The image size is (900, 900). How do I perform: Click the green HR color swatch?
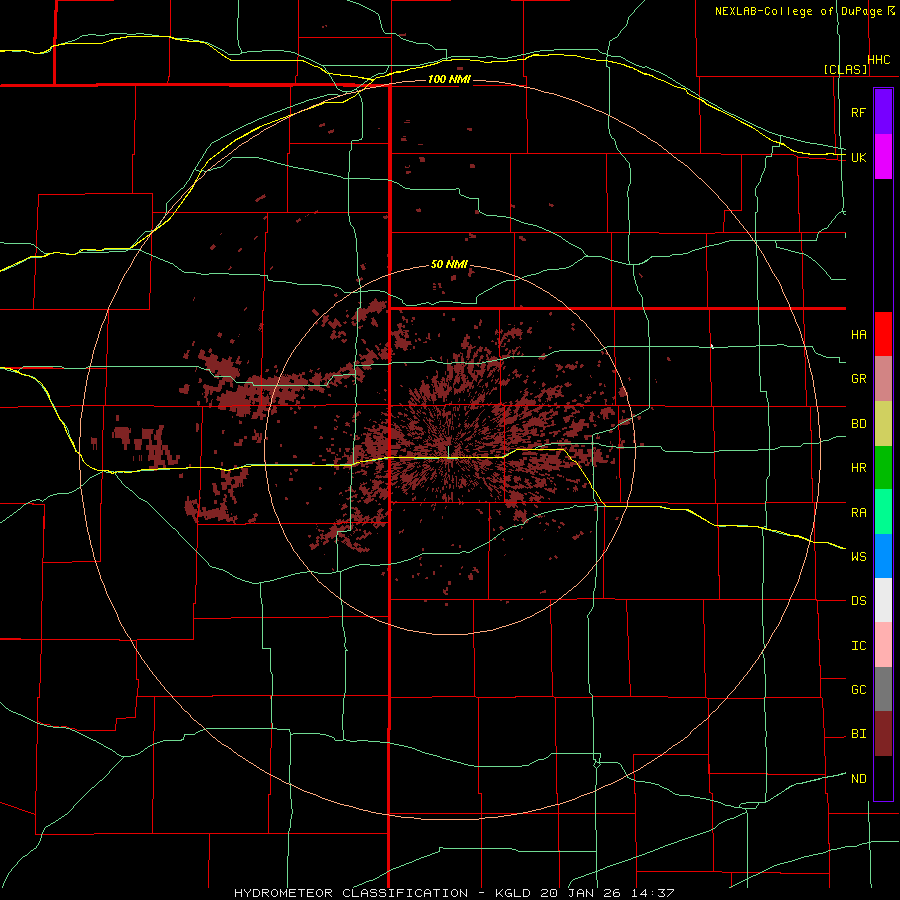tap(883, 468)
